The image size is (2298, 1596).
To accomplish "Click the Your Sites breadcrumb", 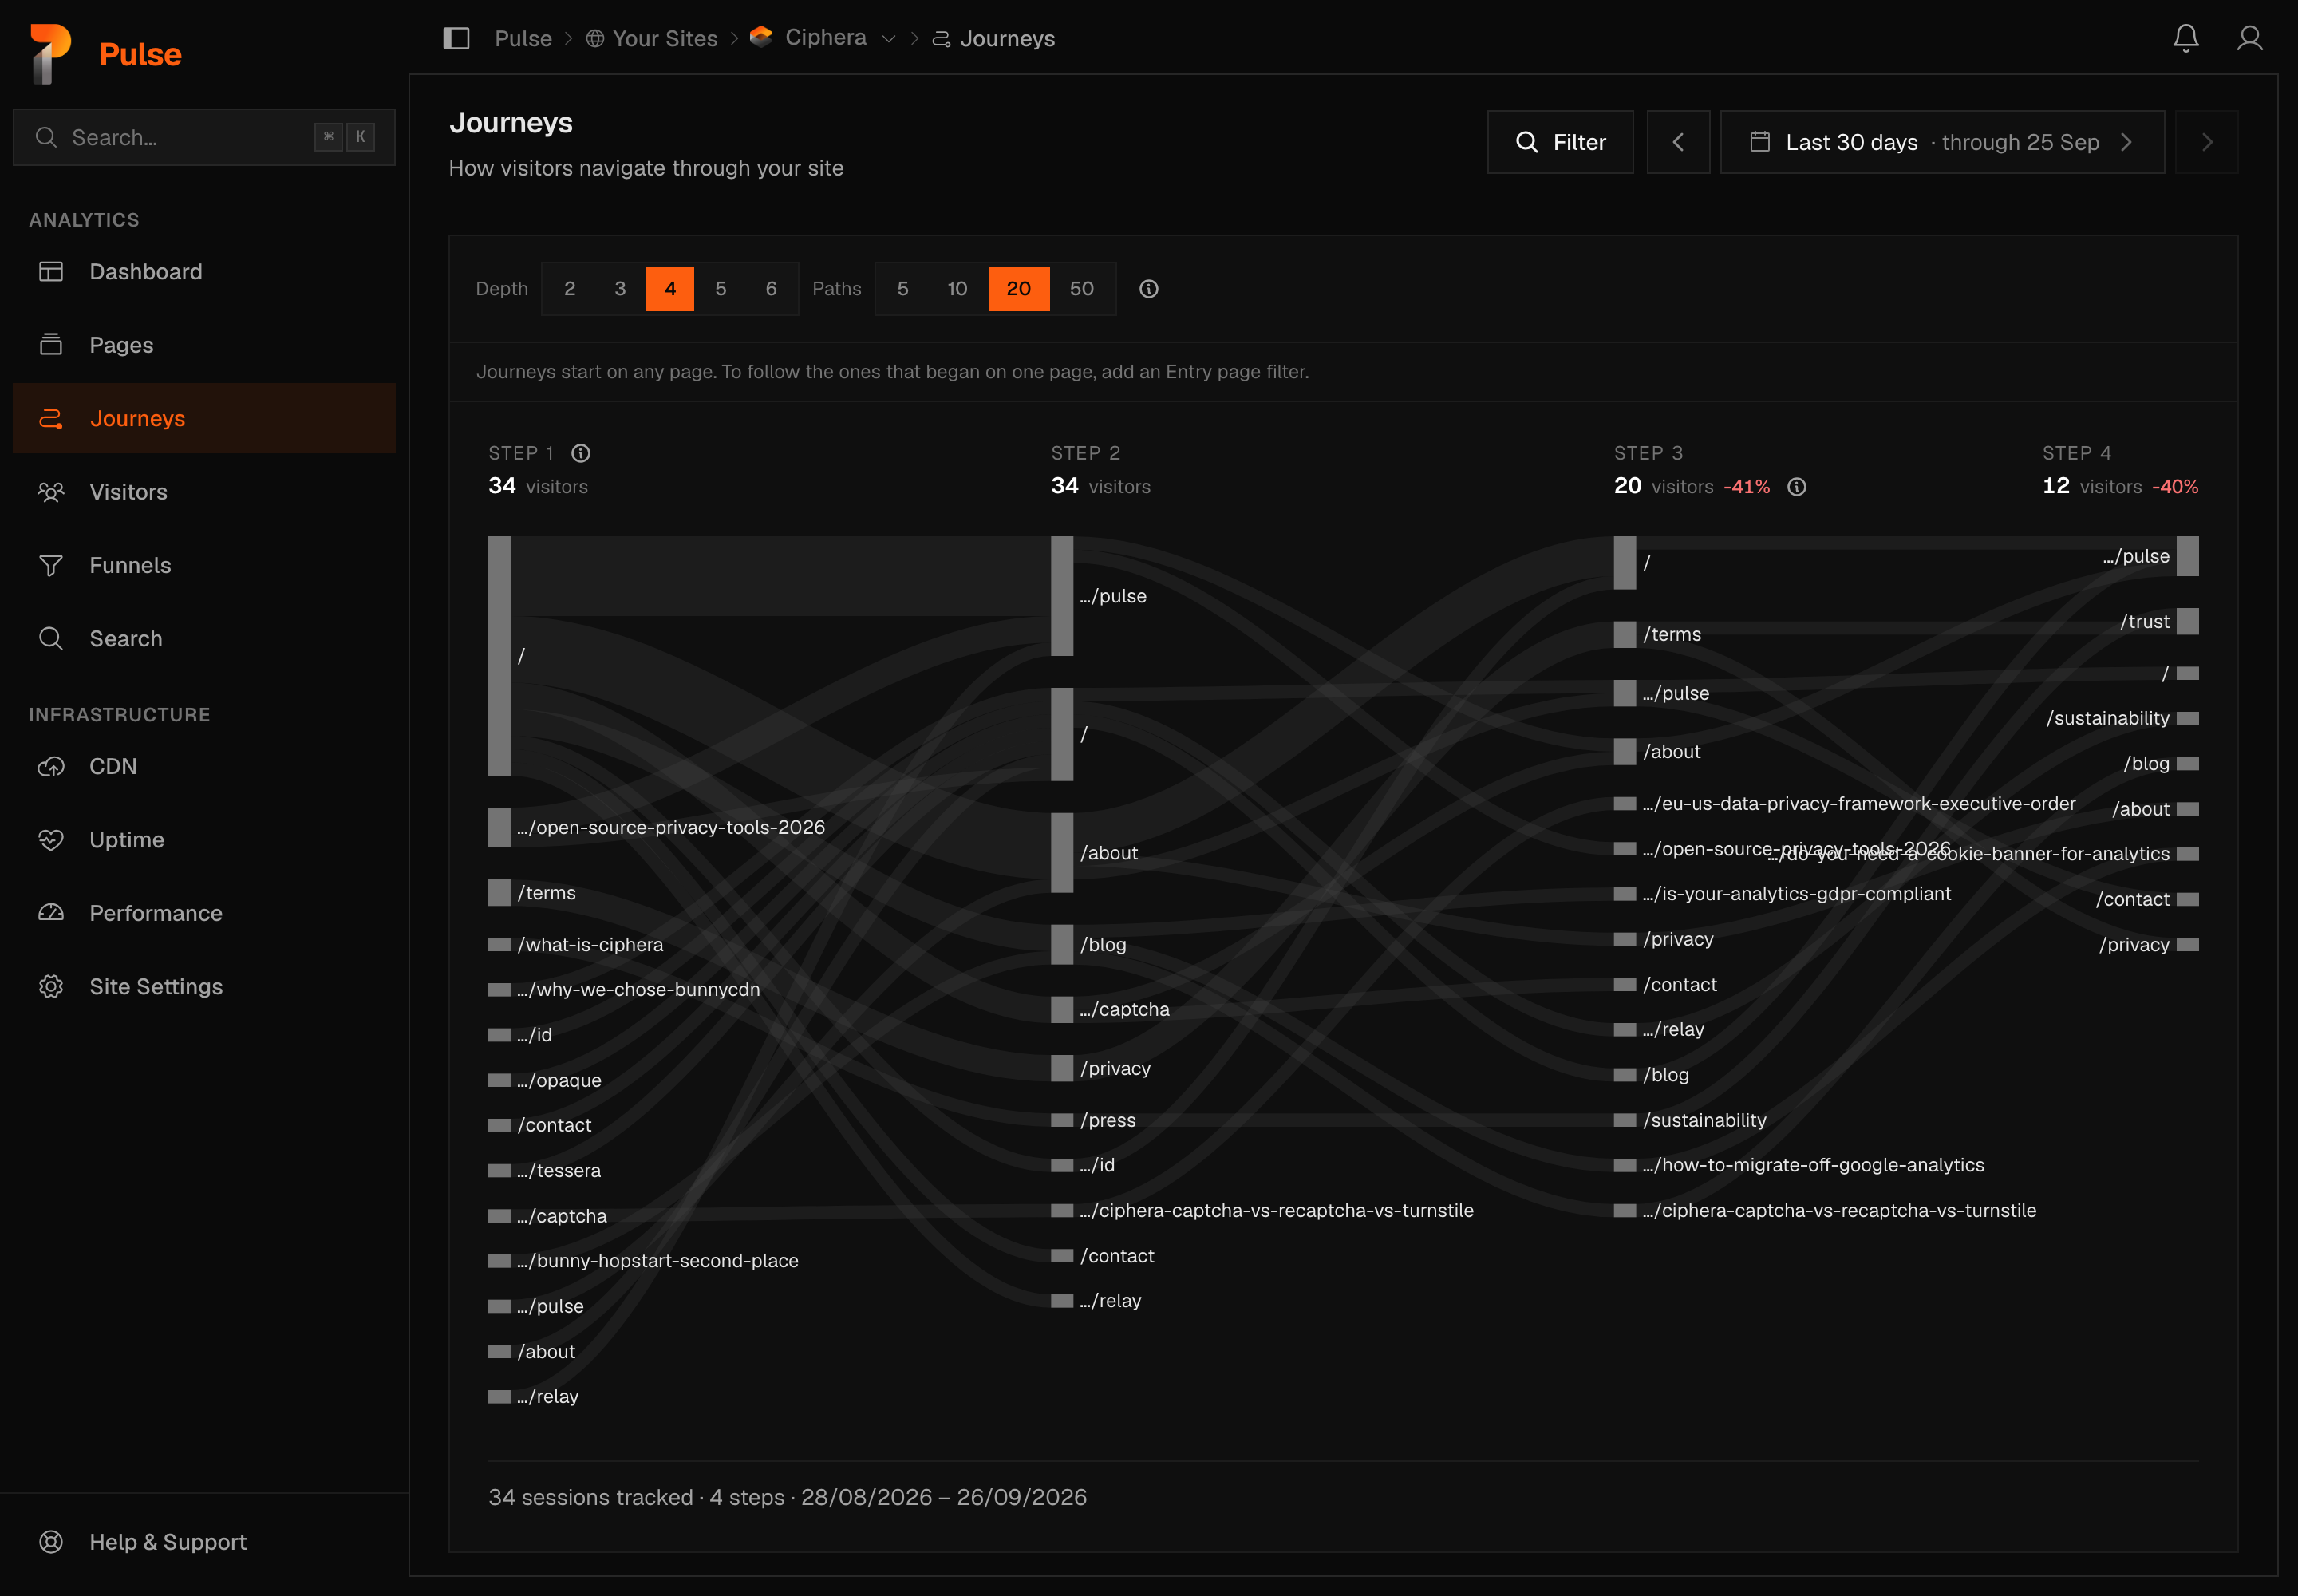I will (651, 38).
